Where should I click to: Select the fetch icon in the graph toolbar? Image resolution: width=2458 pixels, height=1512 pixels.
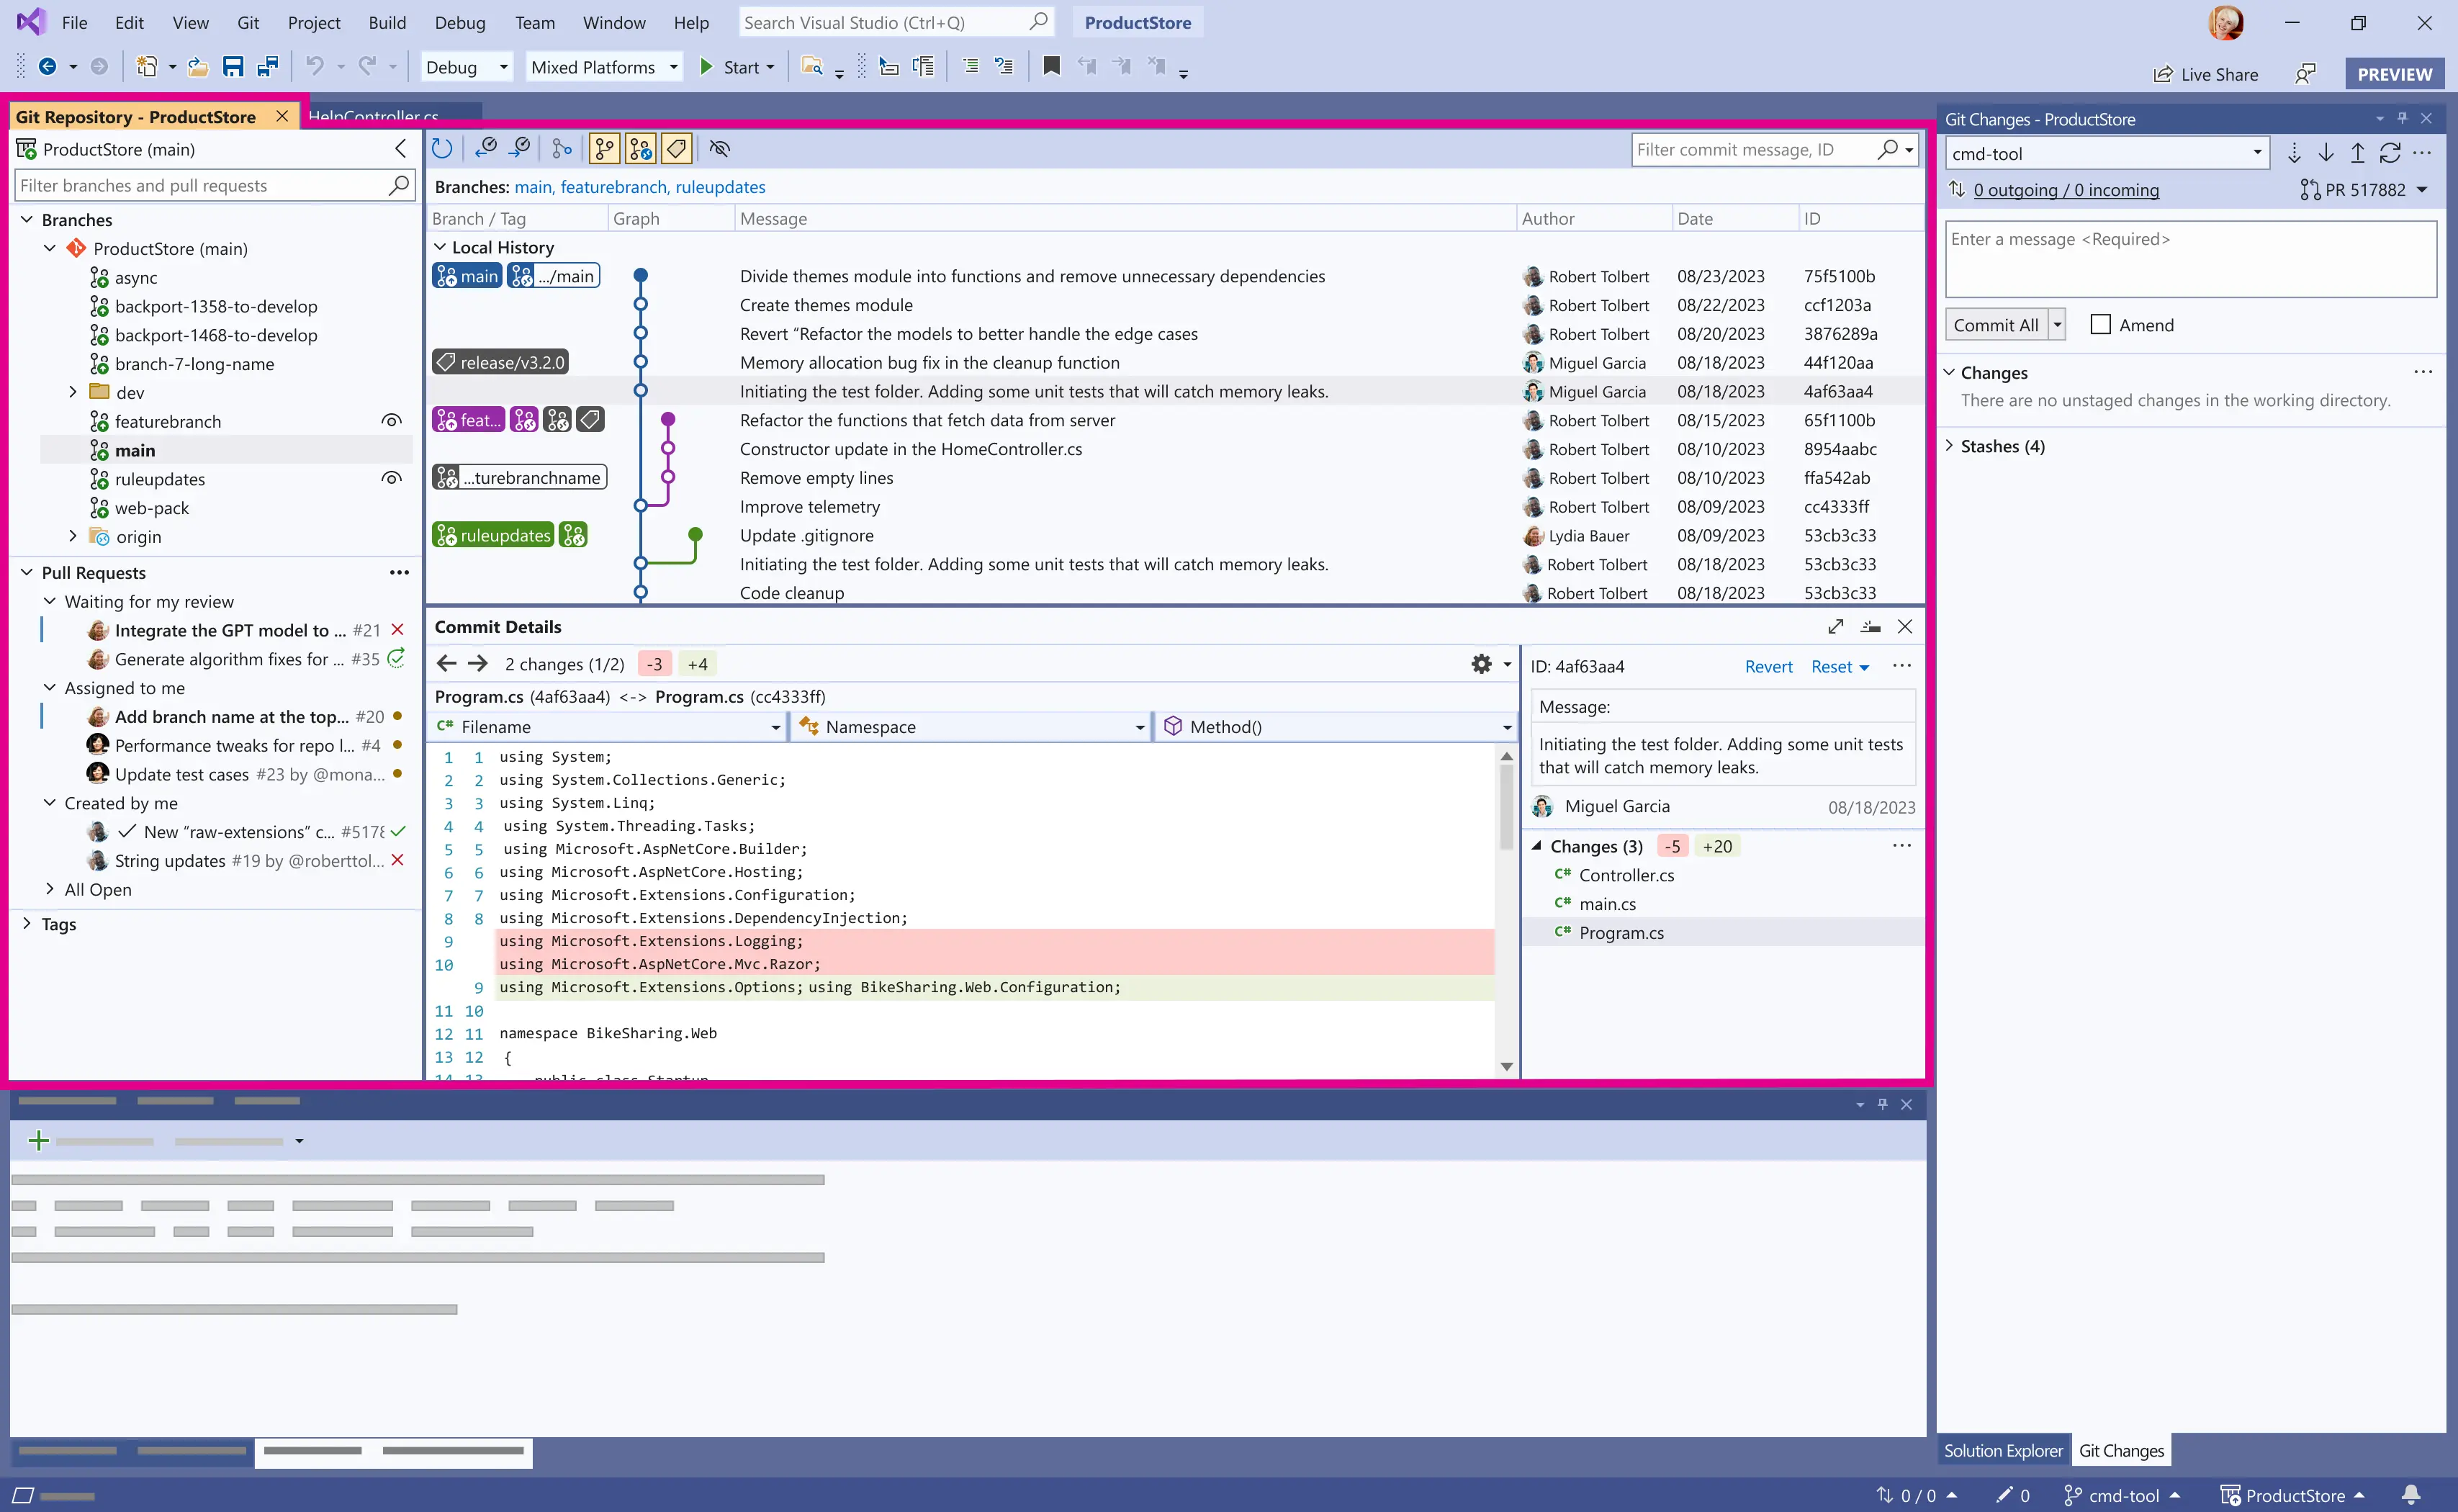click(x=487, y=148)
